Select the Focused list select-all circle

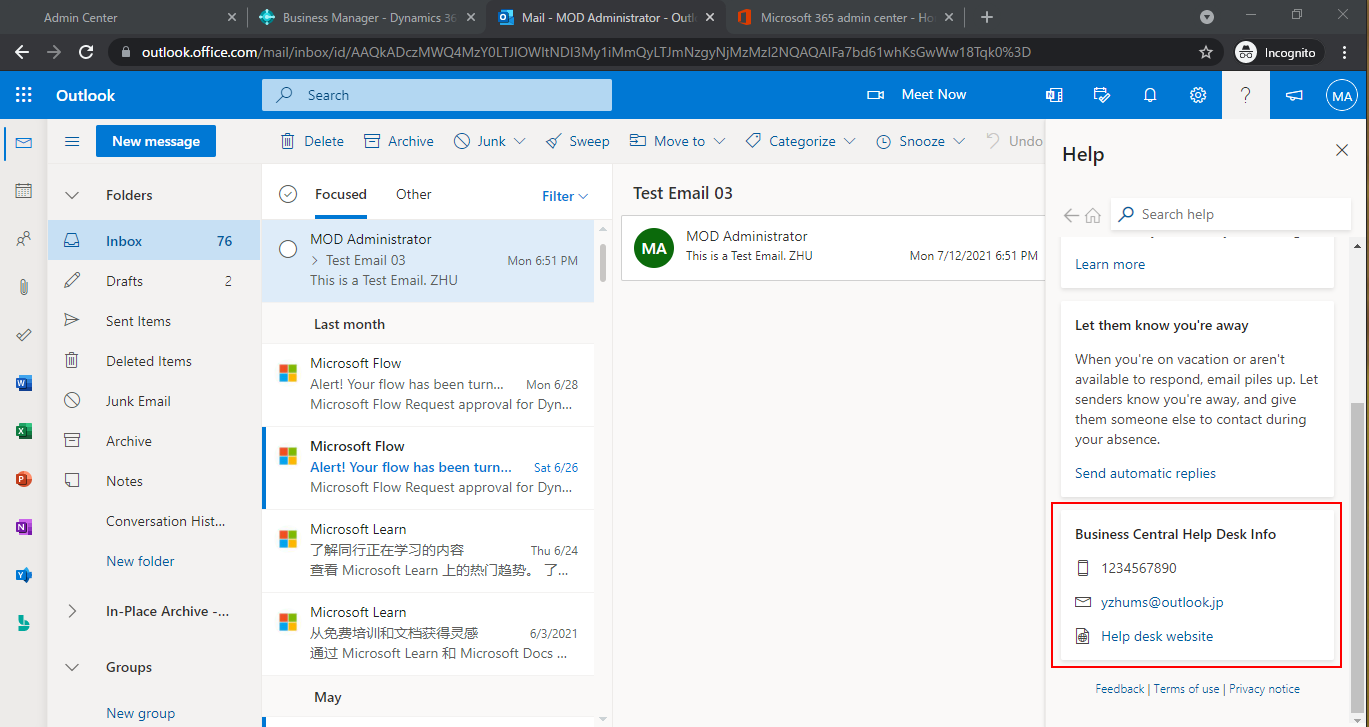[288, 194]
